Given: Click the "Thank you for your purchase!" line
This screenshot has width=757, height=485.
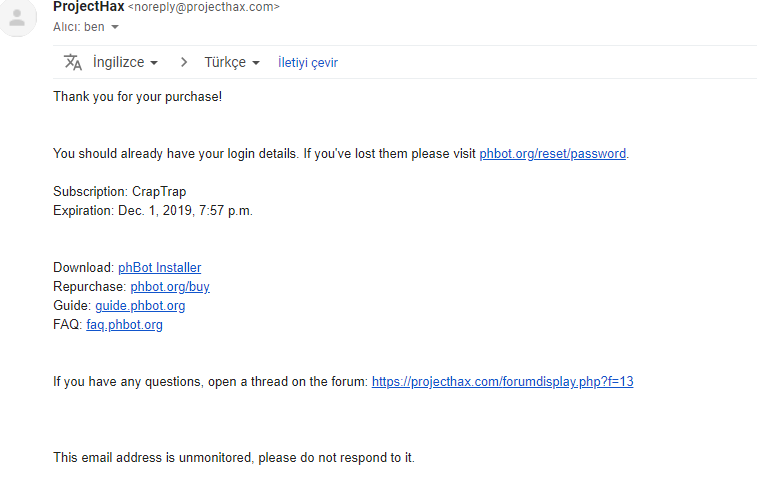Looking at the screenshot, I should [137, 97].
